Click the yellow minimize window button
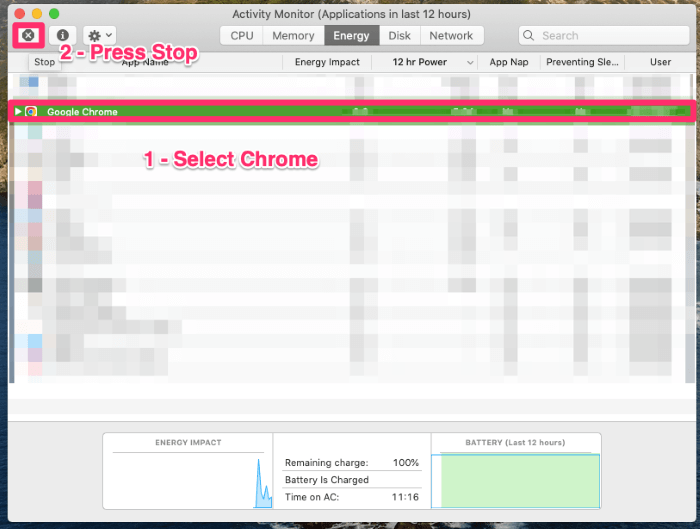700x529 pixels. coord(37,13)
